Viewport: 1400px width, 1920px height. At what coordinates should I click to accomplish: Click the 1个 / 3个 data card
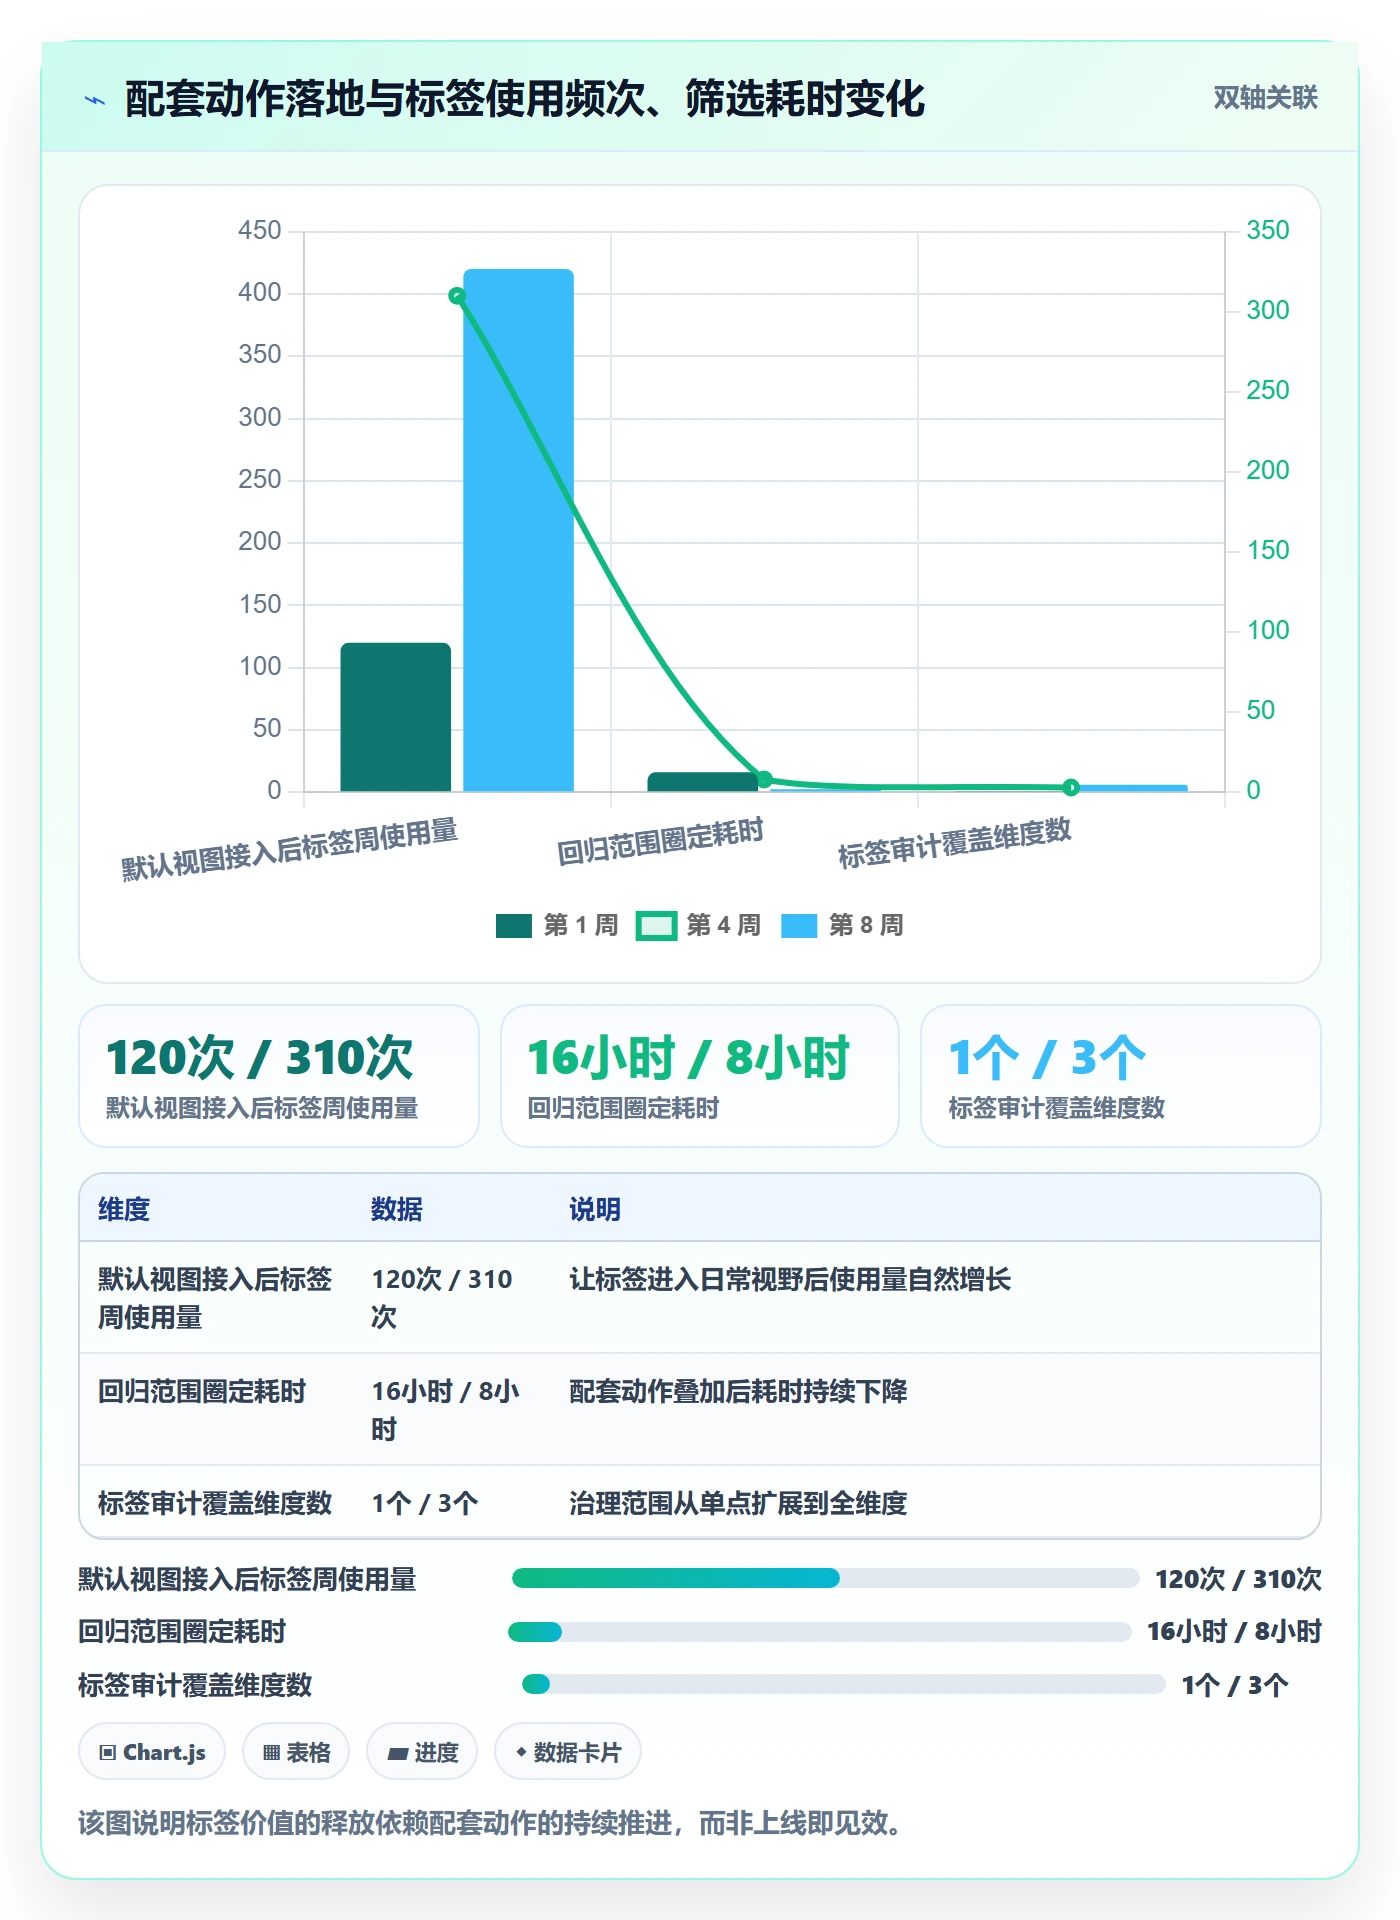(x=1121, y=1076)
